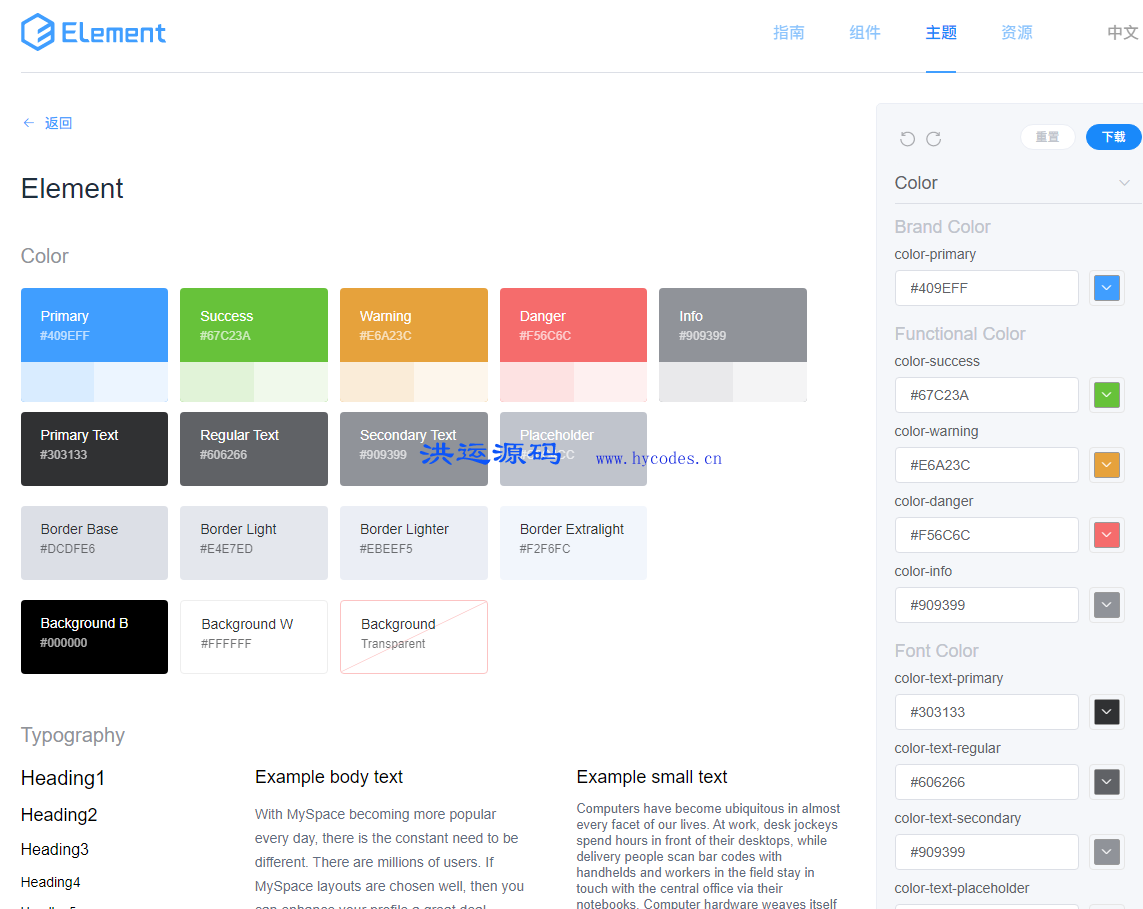Viewport: 1143px width, 909px height.
Task: Open the color-warning color picker
Action: click(x=1107, y=465)
